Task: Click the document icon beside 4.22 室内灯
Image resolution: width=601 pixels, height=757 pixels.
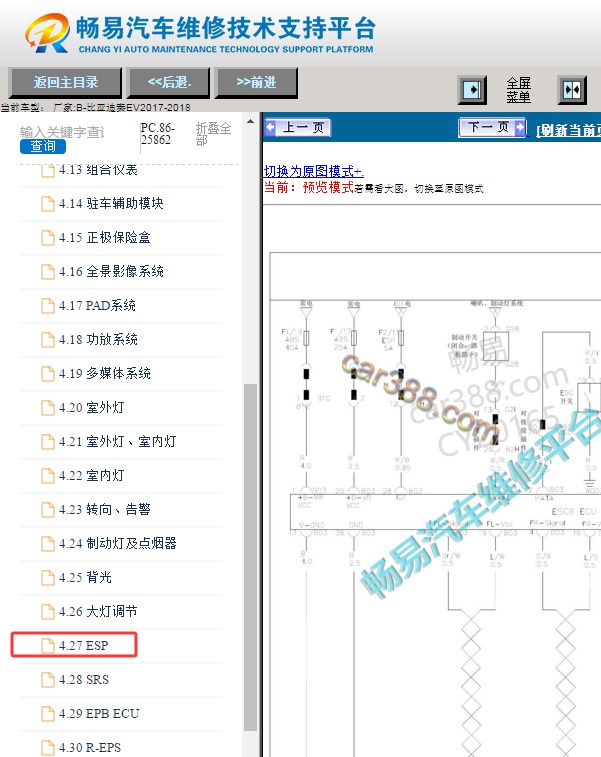Action: click(x=48, y=476)
